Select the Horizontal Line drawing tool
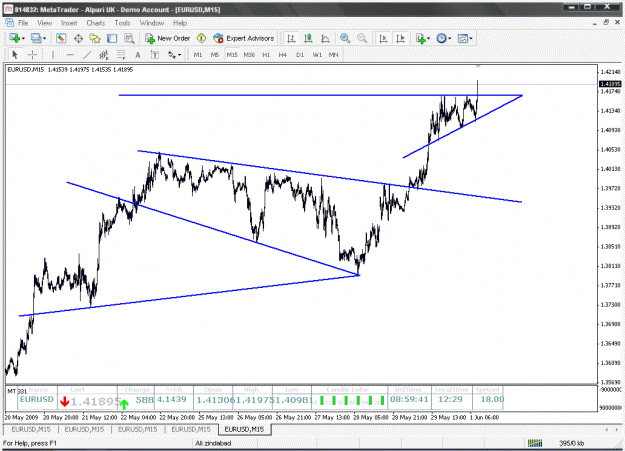625x451 pixels. 70,55
